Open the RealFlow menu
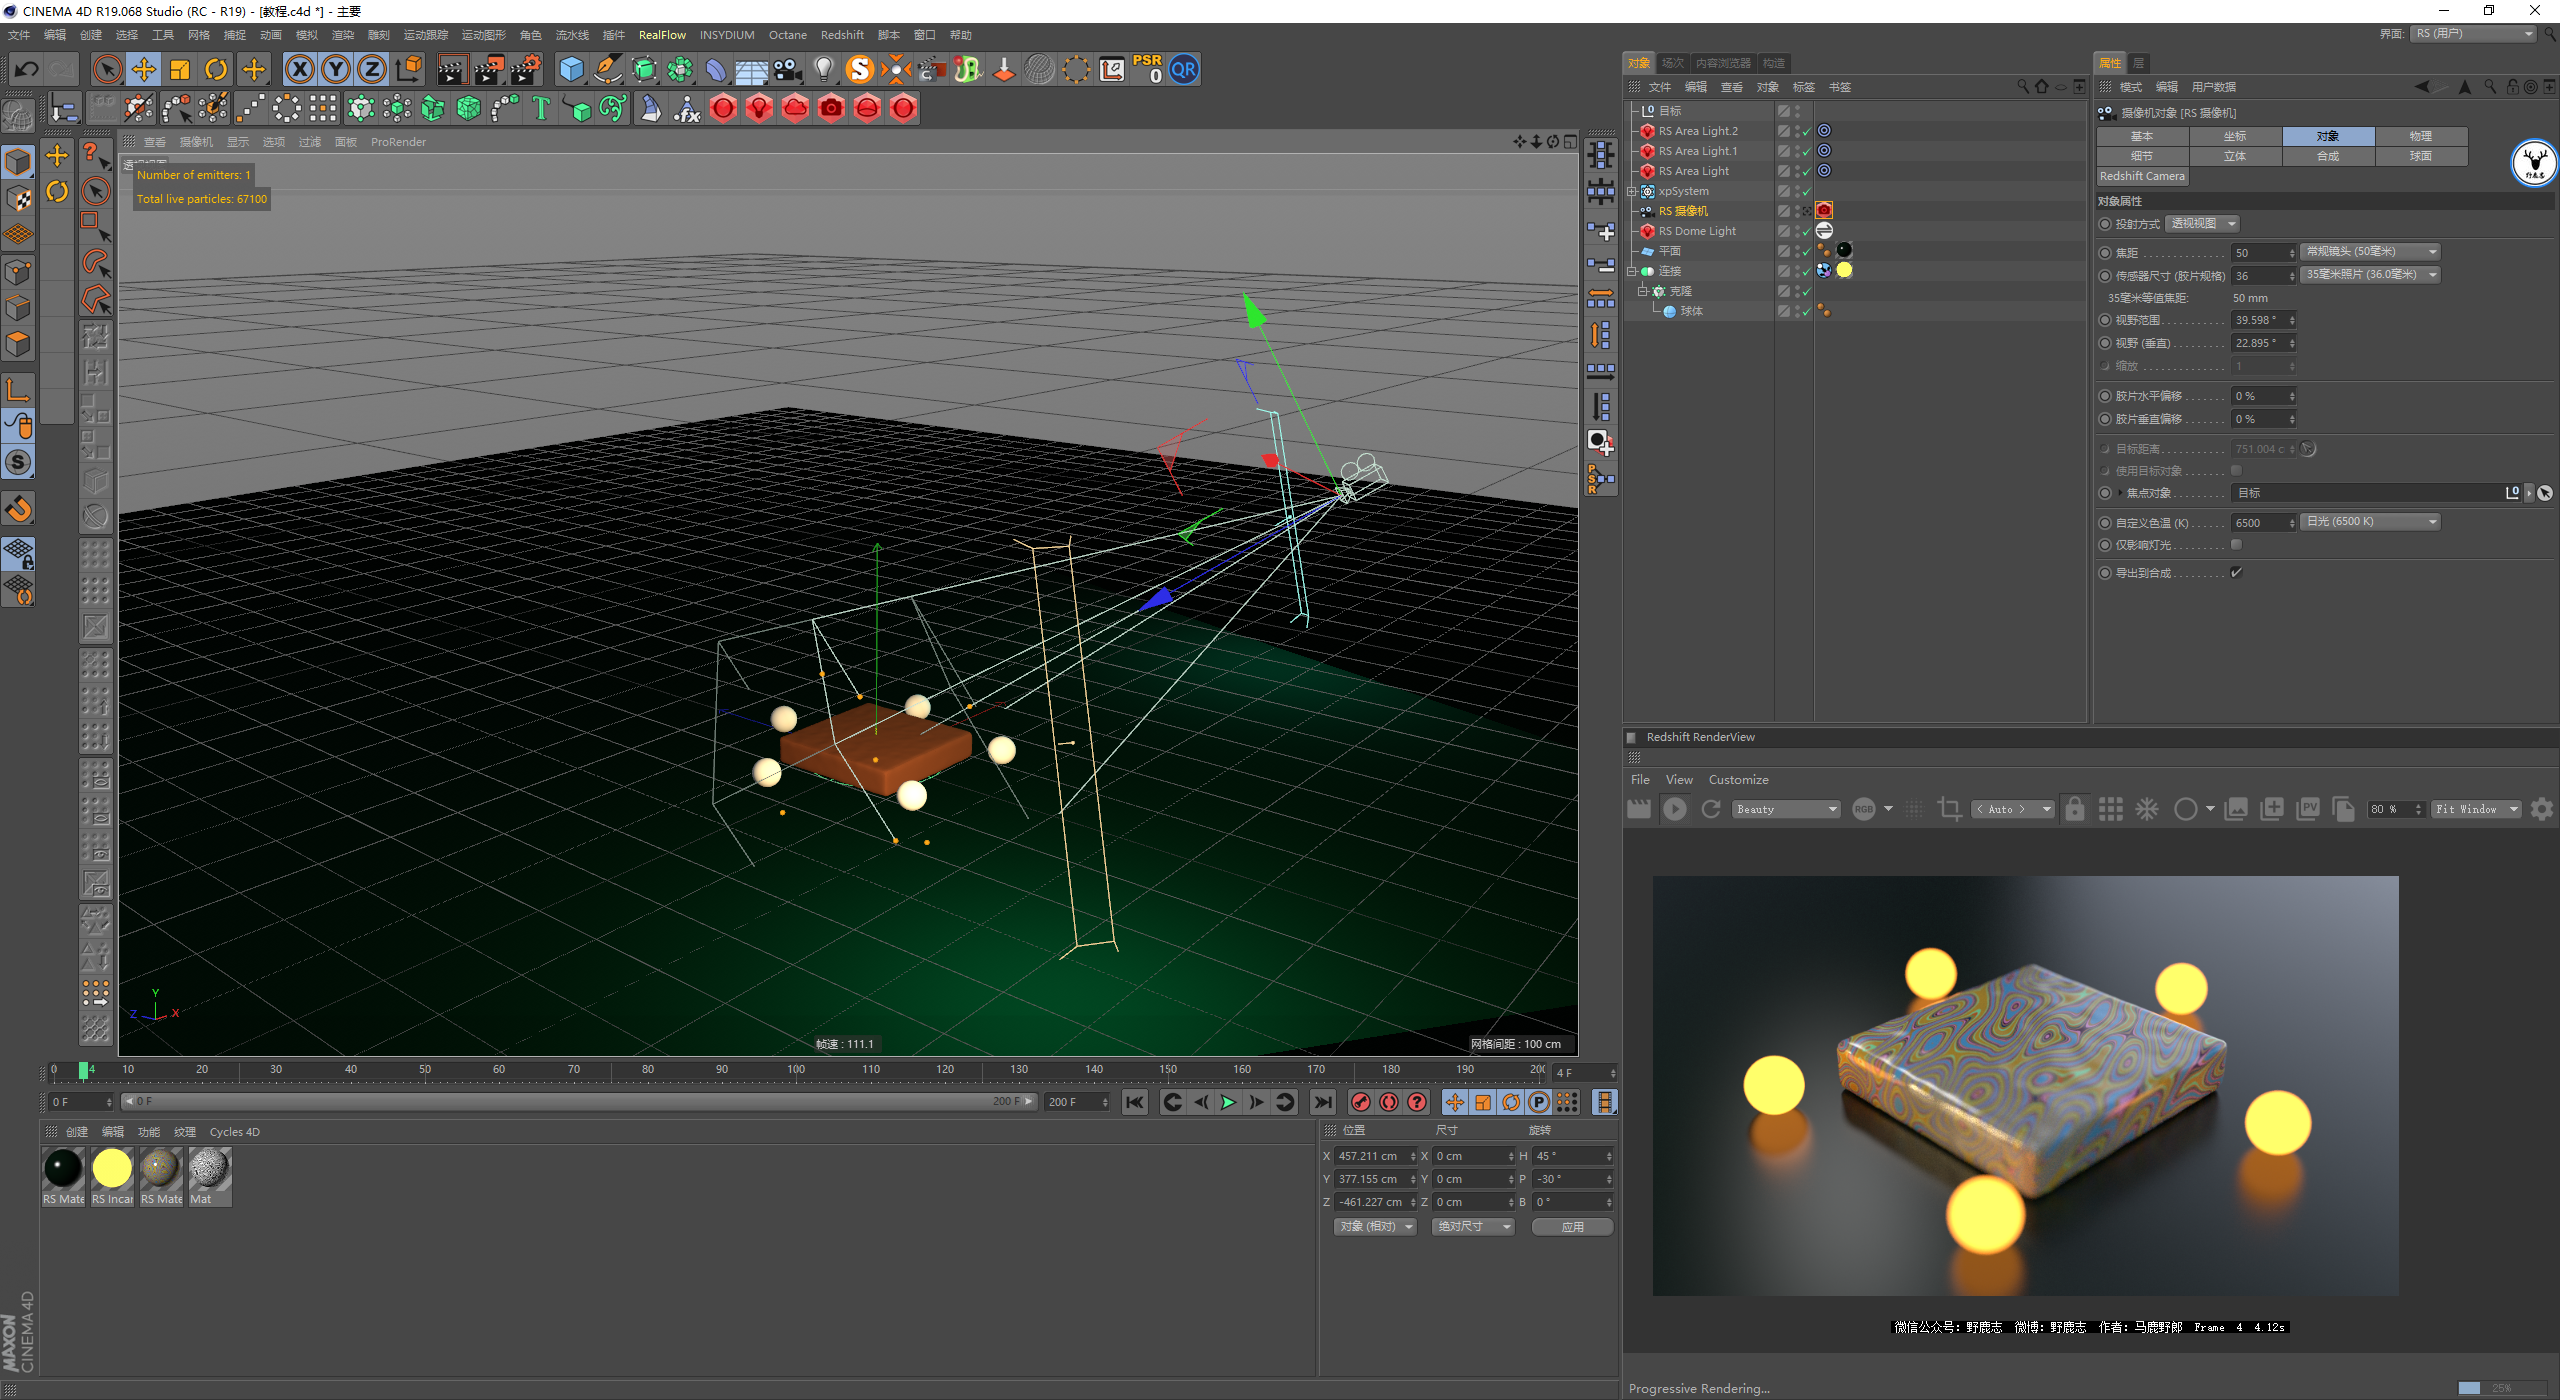The width and height of the screenshot is (2560, 1400). tap(662, 35)
